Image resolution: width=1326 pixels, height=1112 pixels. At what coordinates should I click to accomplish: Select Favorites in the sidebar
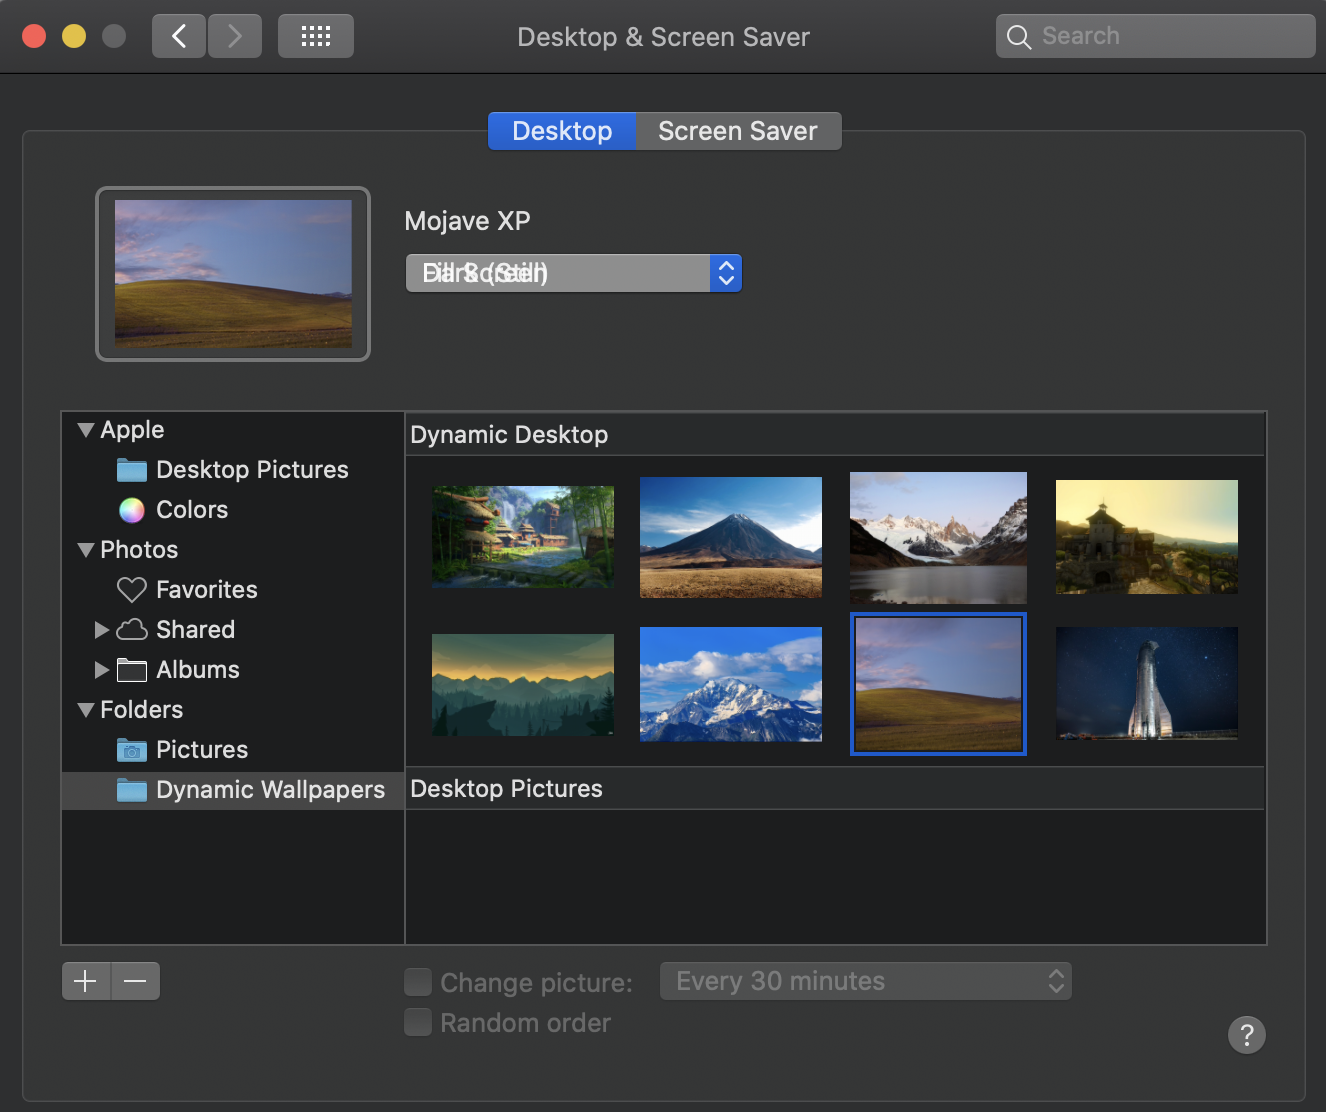232,590
